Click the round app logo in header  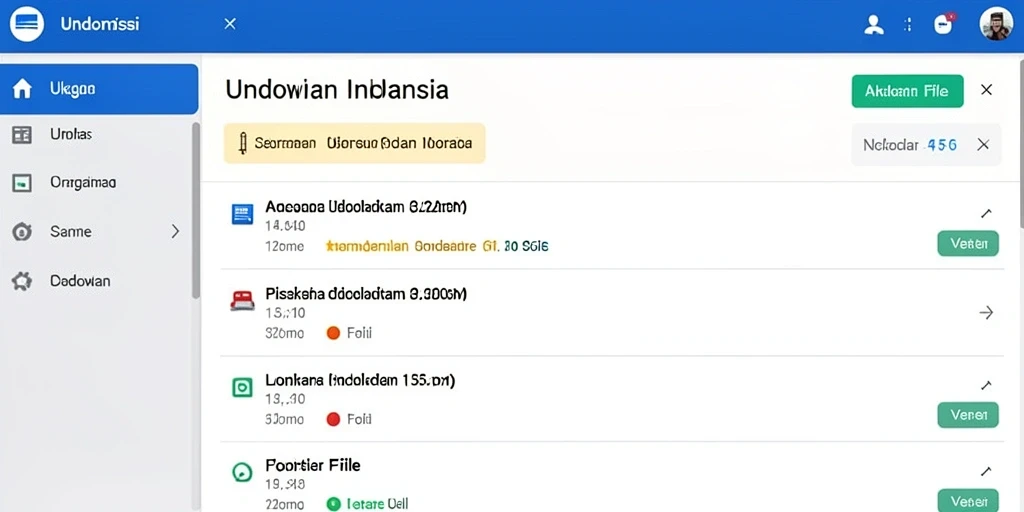click(x=27, y=25)
